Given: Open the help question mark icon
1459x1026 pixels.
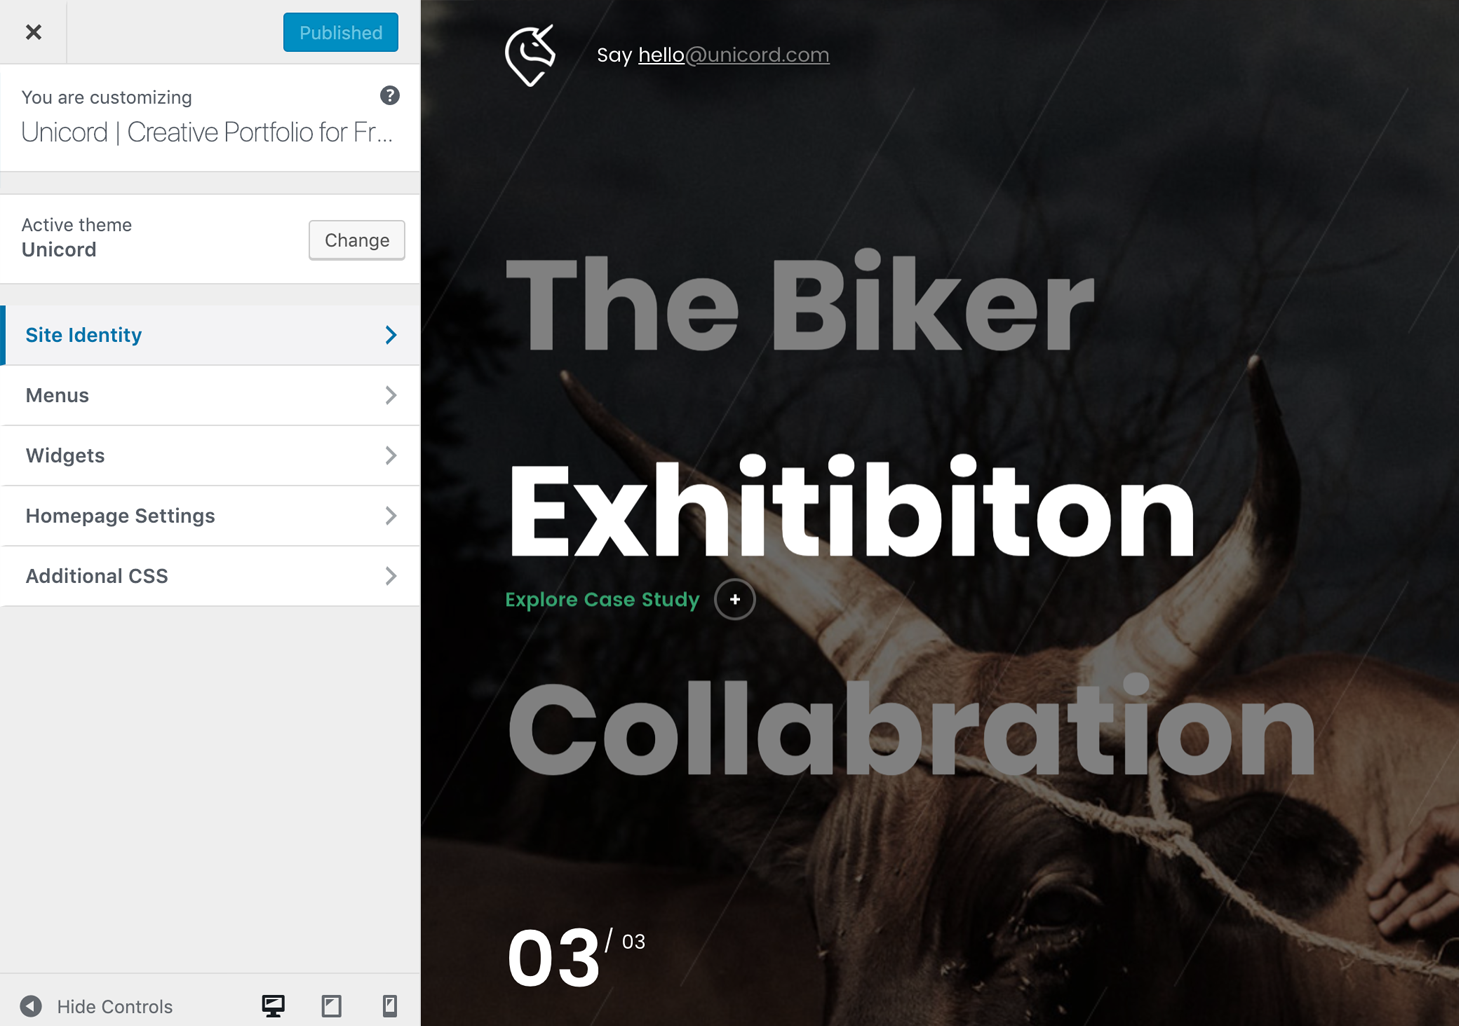Looking at the screenshot, I should coord(390,95).
